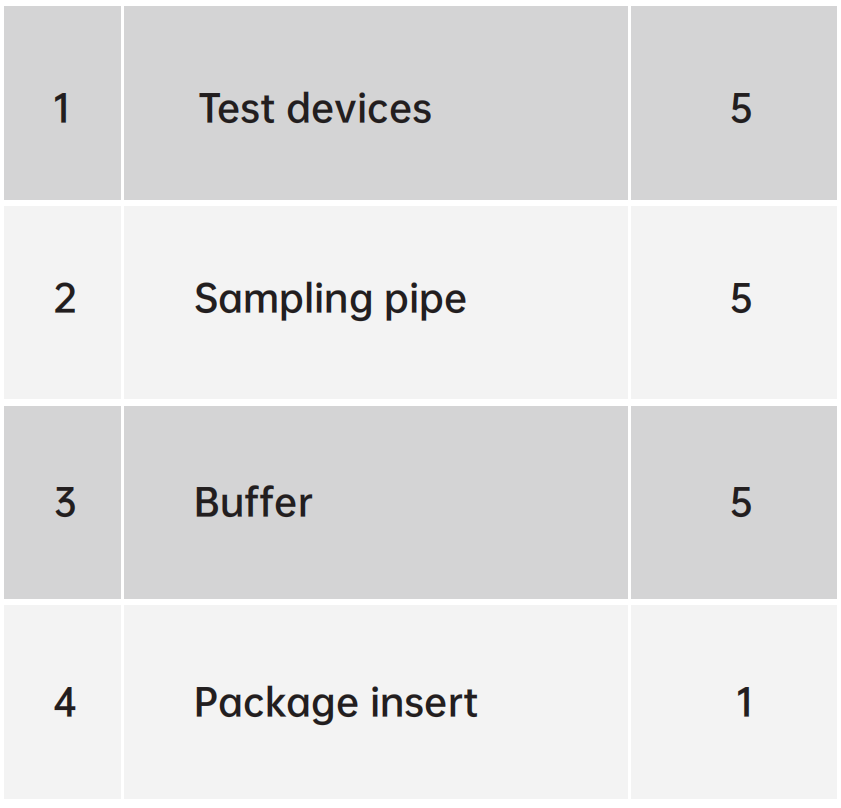Click blank space right of "Test devices" text

pos(530,108)
